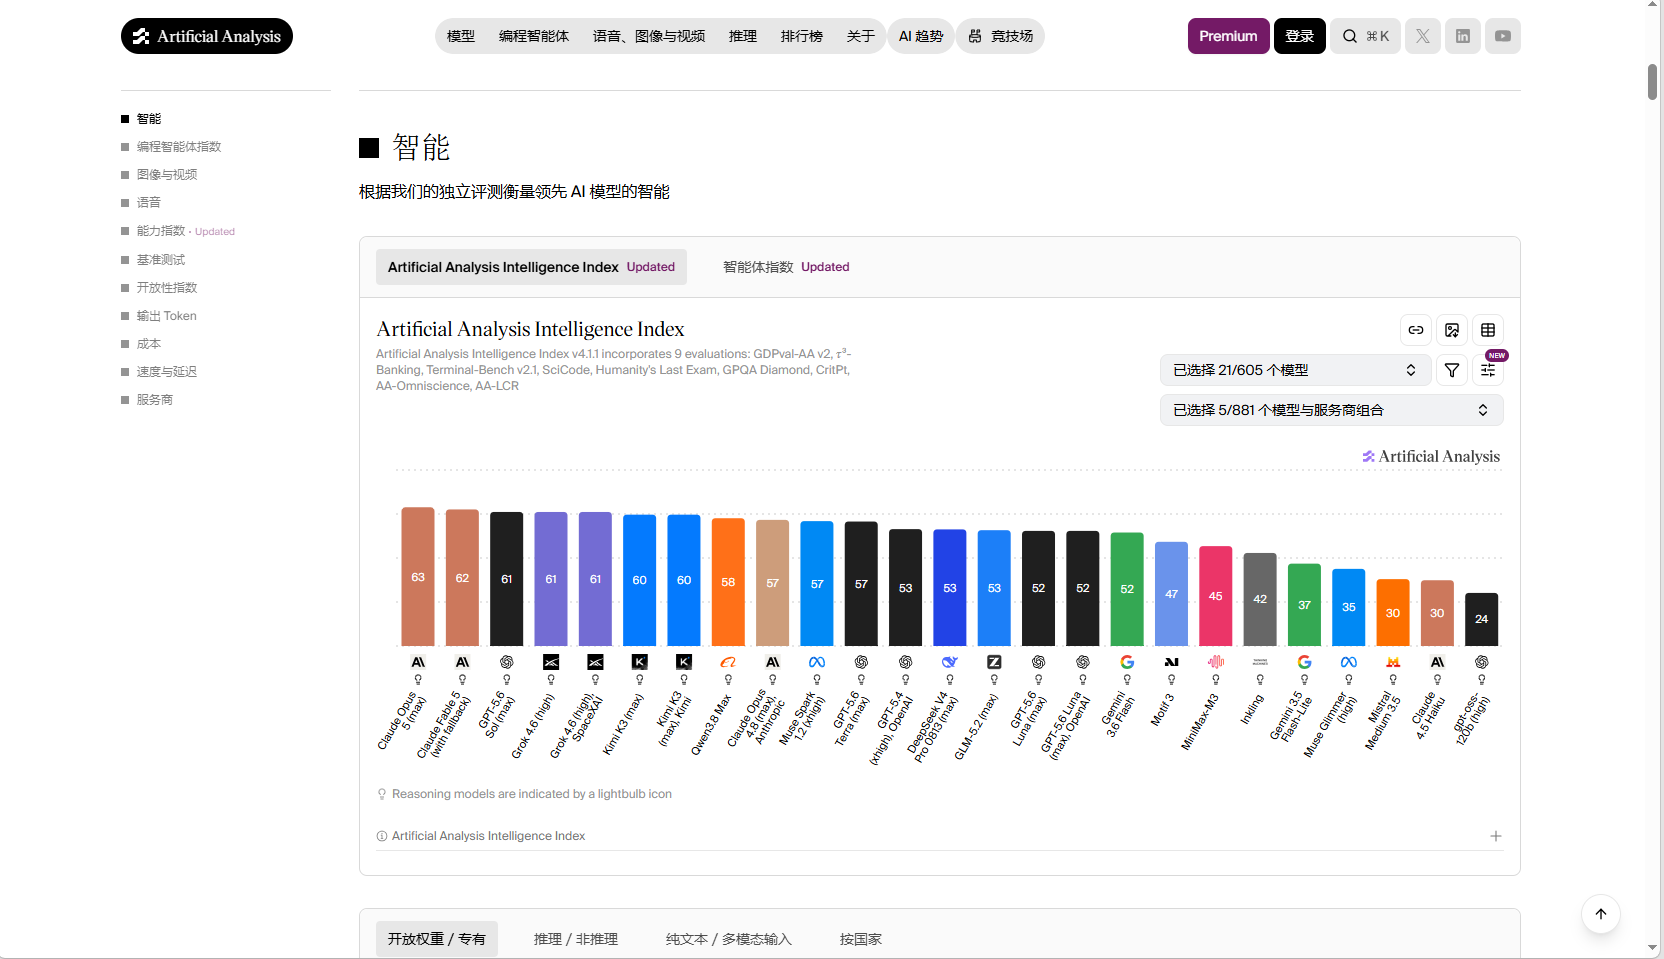The image size is (1664, 959).
Task: Open the funnel filter for models
Action: [x=1452, y=370]
